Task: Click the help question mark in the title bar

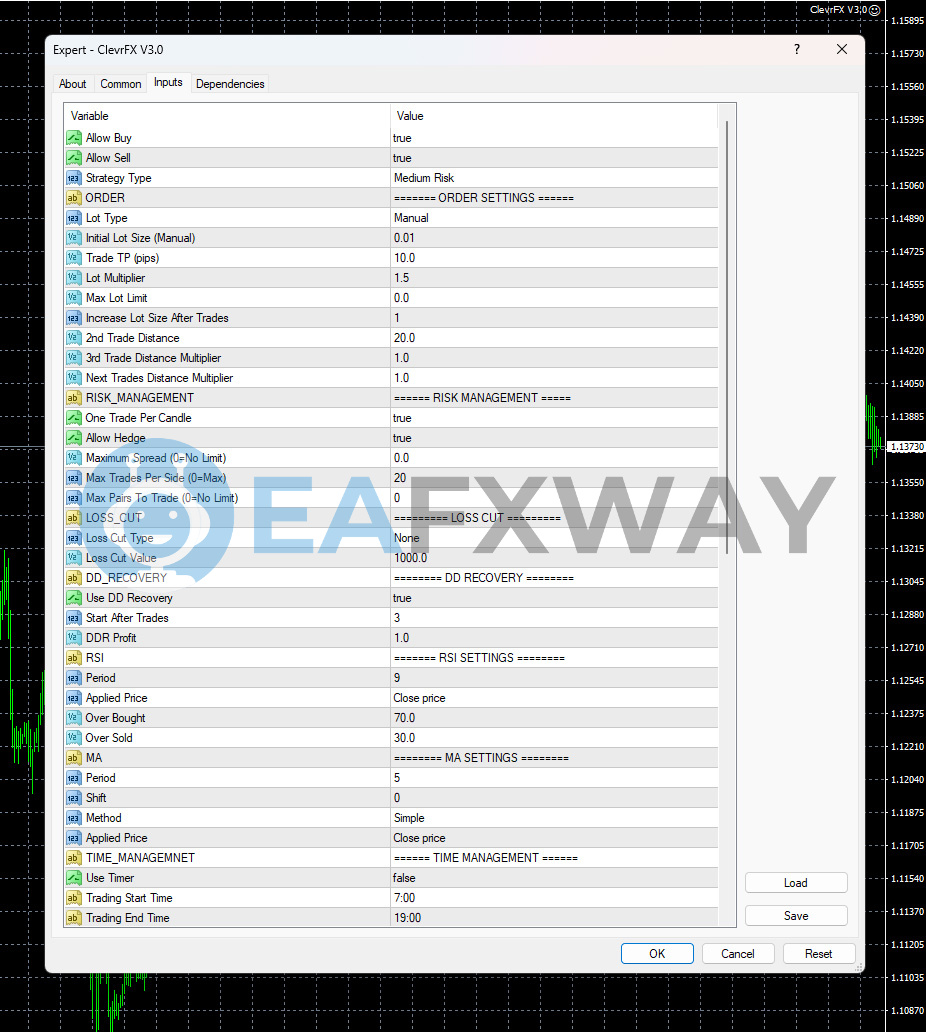Action: pos(796,49)
